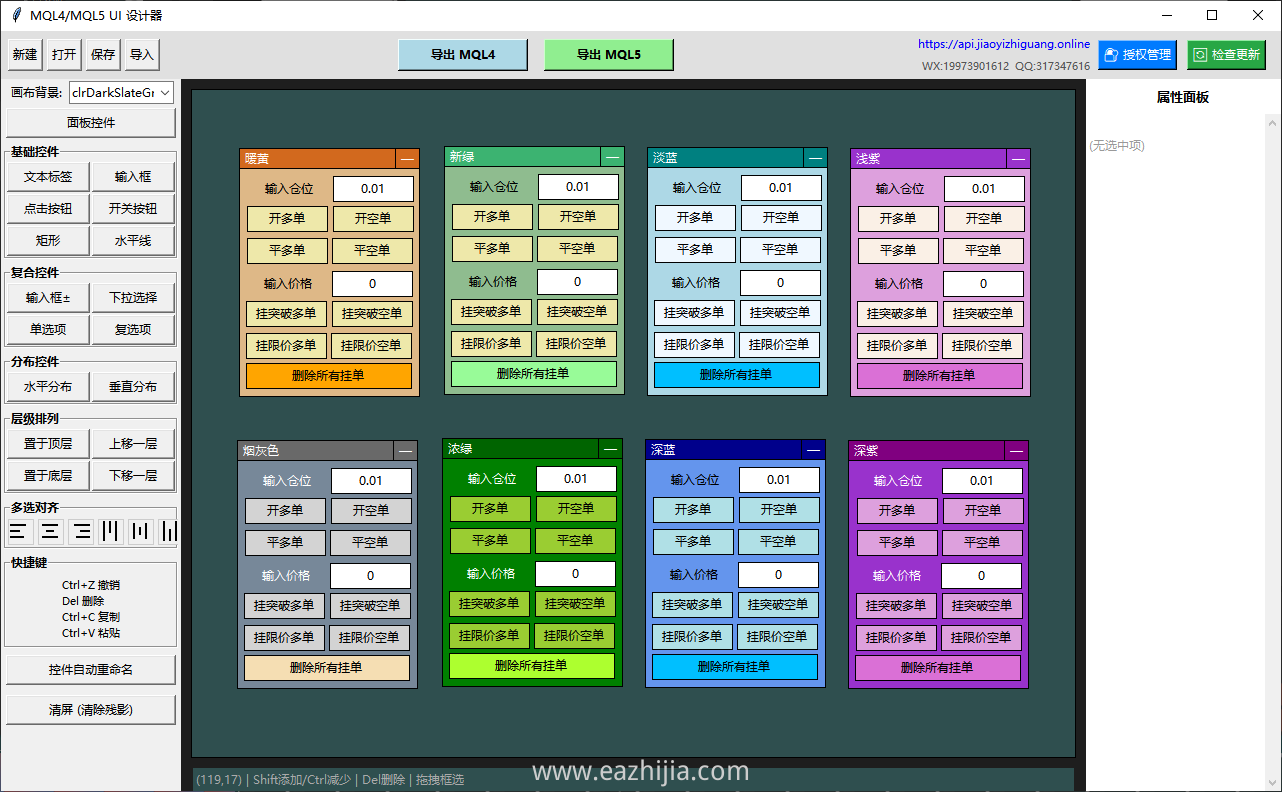Select 挂限价空单 button in the 暖黄 panel

[x=372, y=346]
